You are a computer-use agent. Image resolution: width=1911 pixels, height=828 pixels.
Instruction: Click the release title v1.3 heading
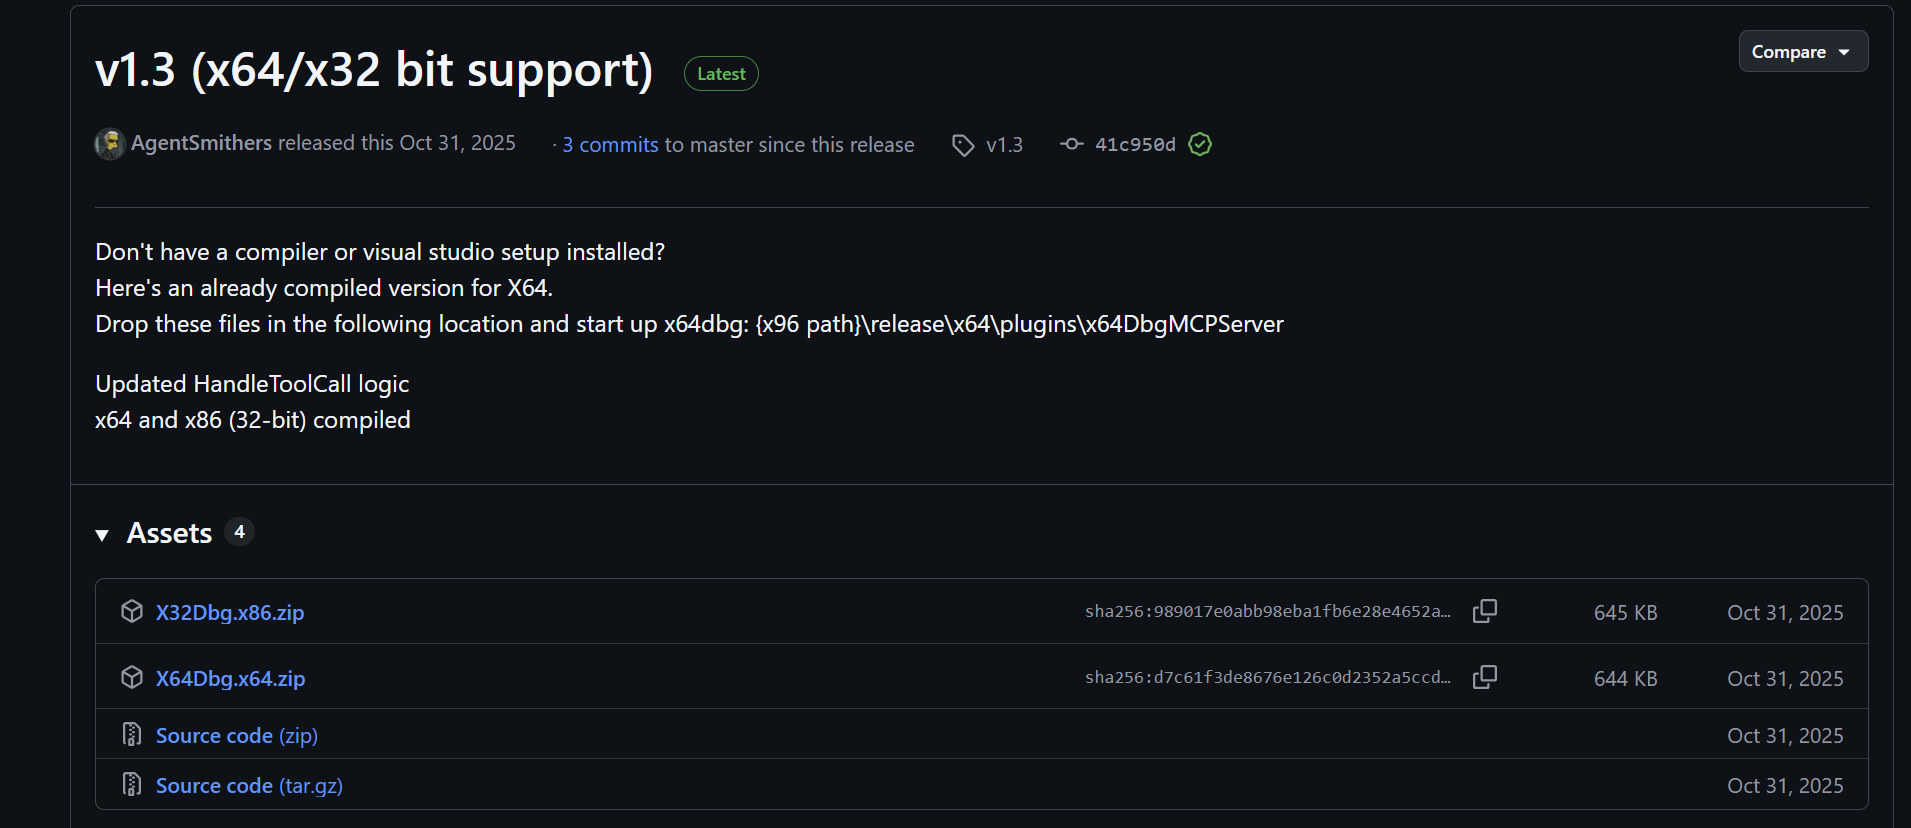coord(374,71)
